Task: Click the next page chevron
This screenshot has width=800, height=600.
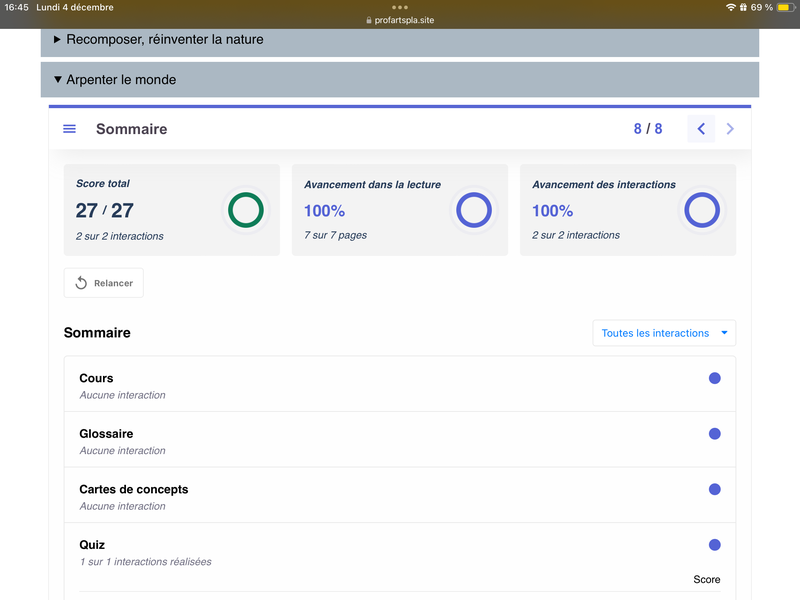Action: click(x=730, y=129)
